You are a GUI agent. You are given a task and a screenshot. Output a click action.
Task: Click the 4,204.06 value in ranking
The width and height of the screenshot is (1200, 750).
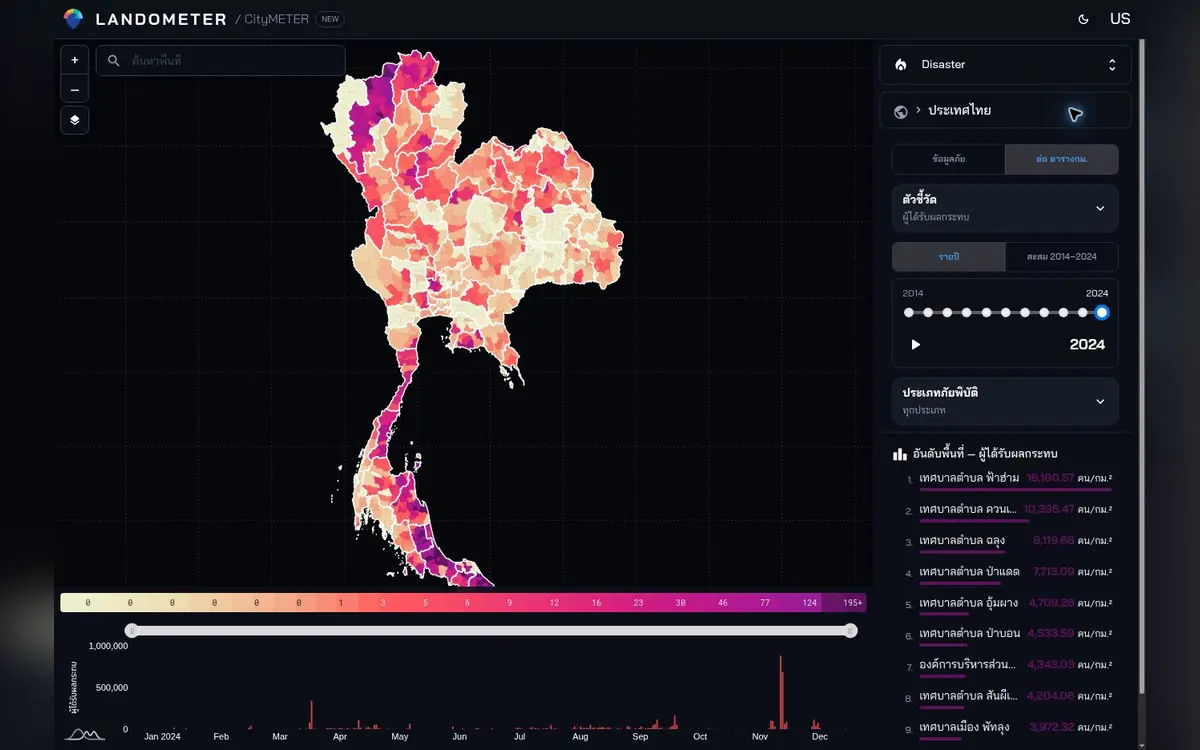tap(1050, 696)
